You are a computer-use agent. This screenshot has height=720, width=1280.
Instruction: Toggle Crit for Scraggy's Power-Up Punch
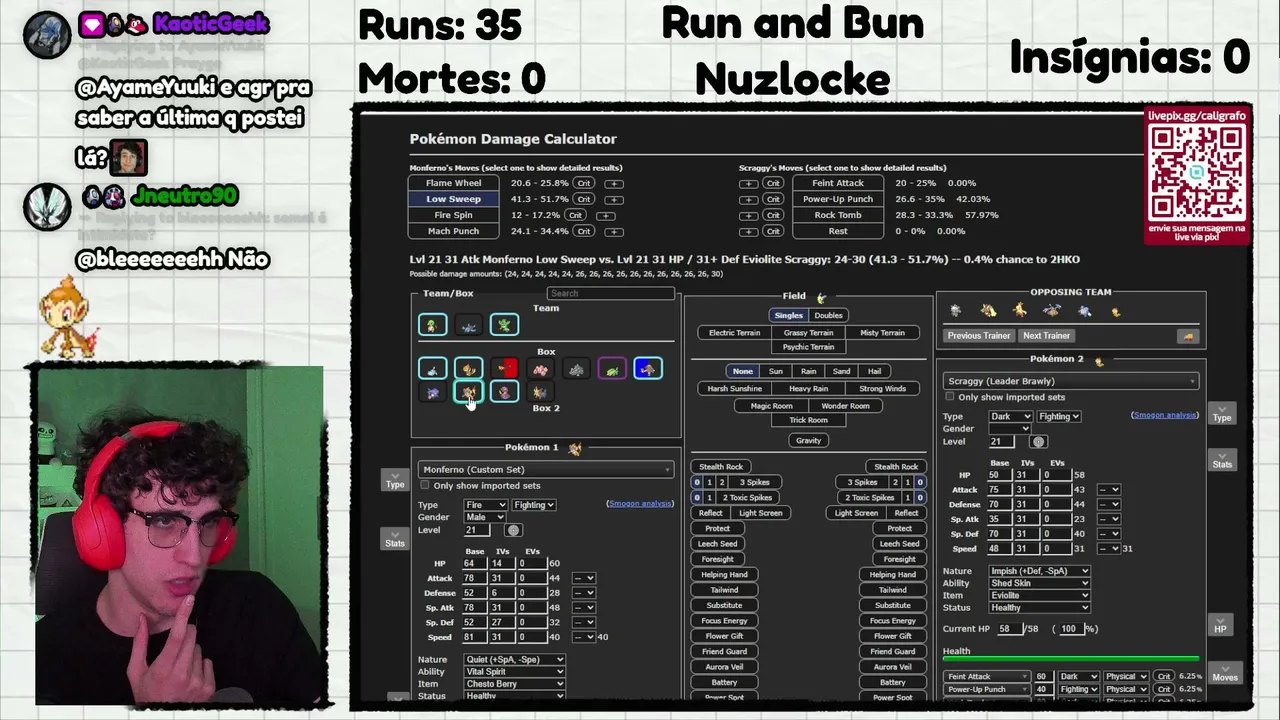(x=773, y=199)
